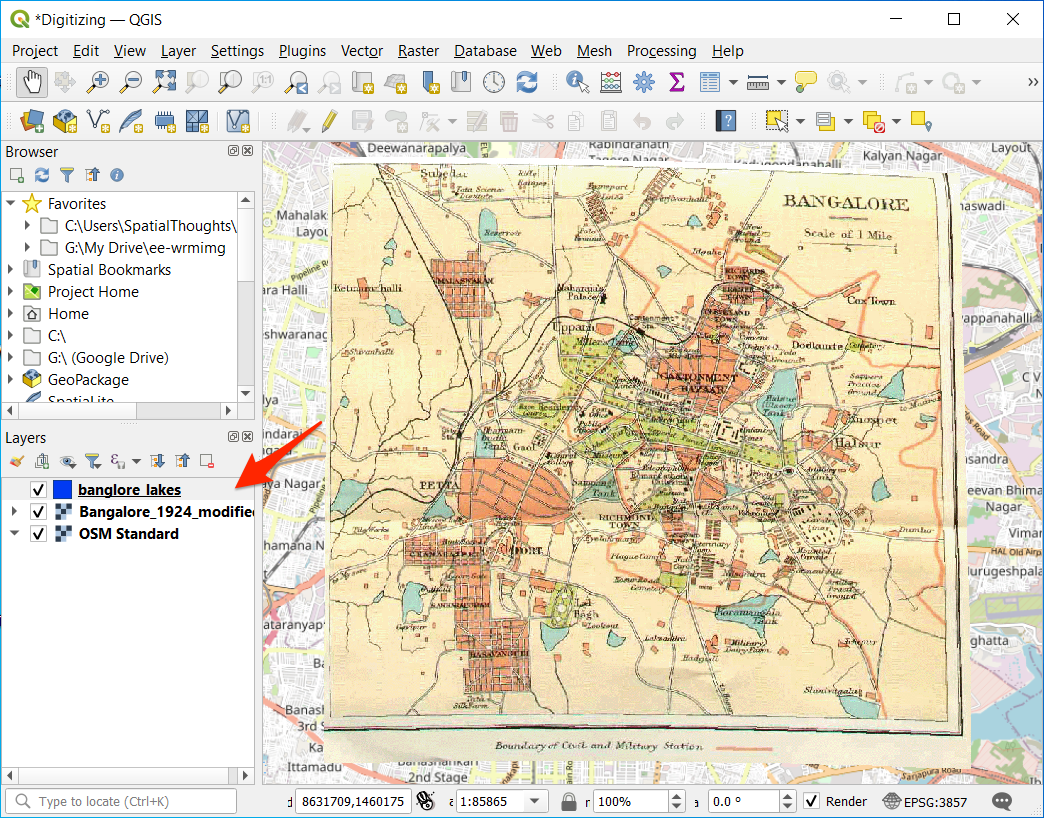Click the Select Features by area icon

coord(776,121)
